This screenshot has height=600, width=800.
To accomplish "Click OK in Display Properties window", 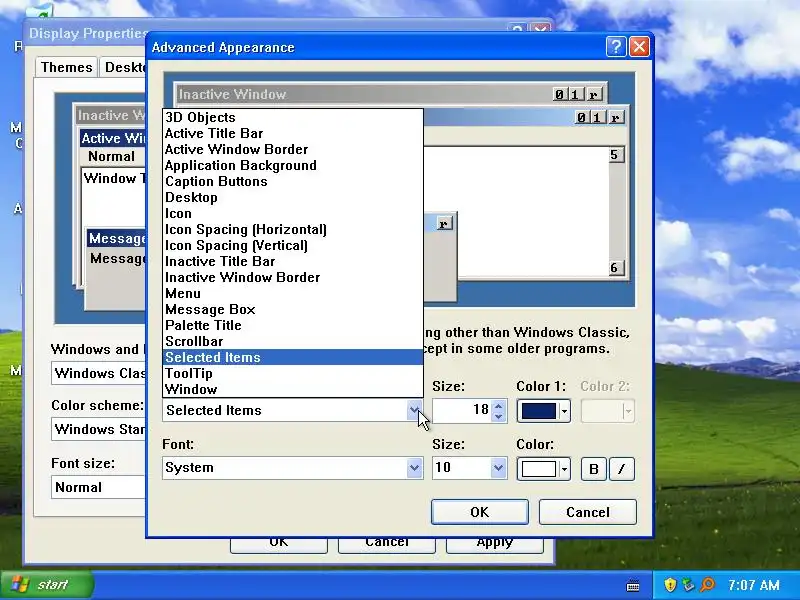I will tap(279, 544).
